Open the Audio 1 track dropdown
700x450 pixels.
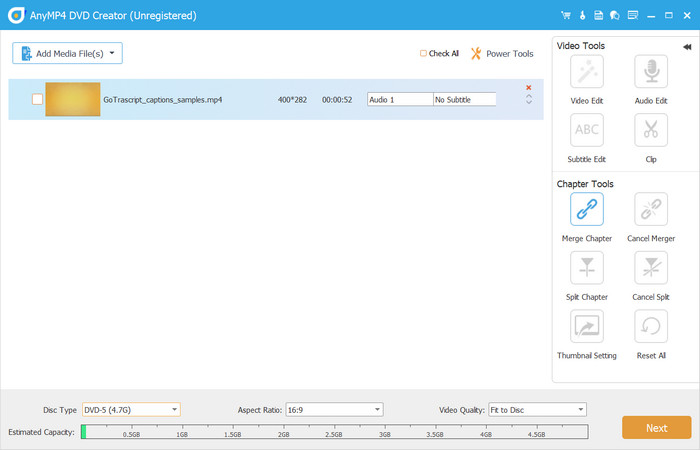click(x=400, y=100)
